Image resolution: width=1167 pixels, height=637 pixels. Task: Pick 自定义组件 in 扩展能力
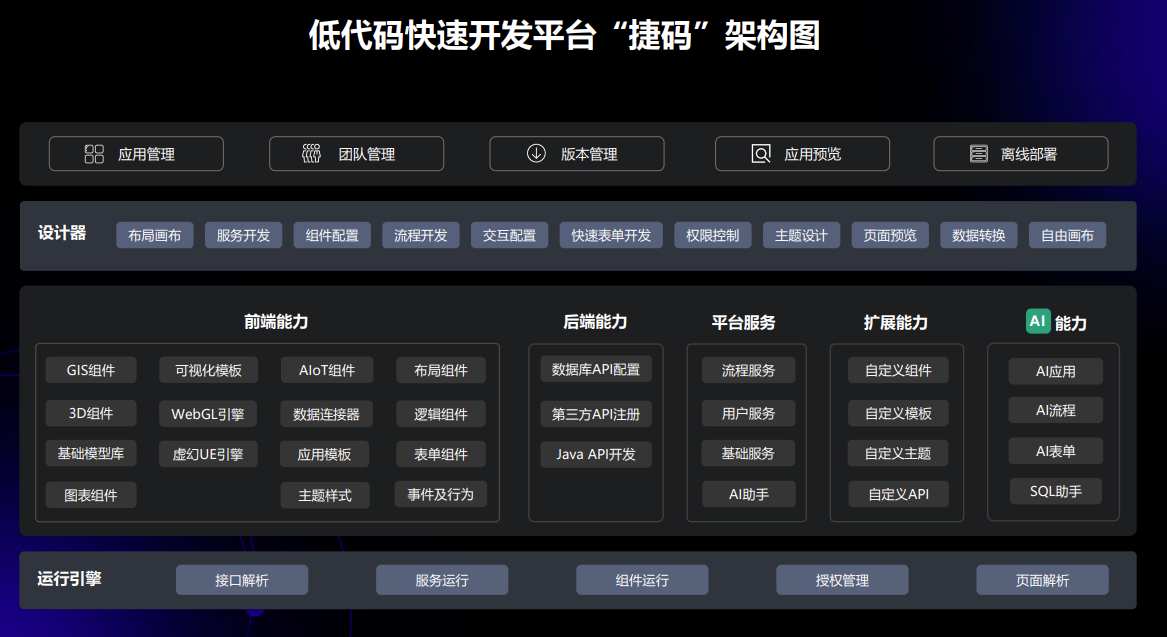click(x=898, y=370)
